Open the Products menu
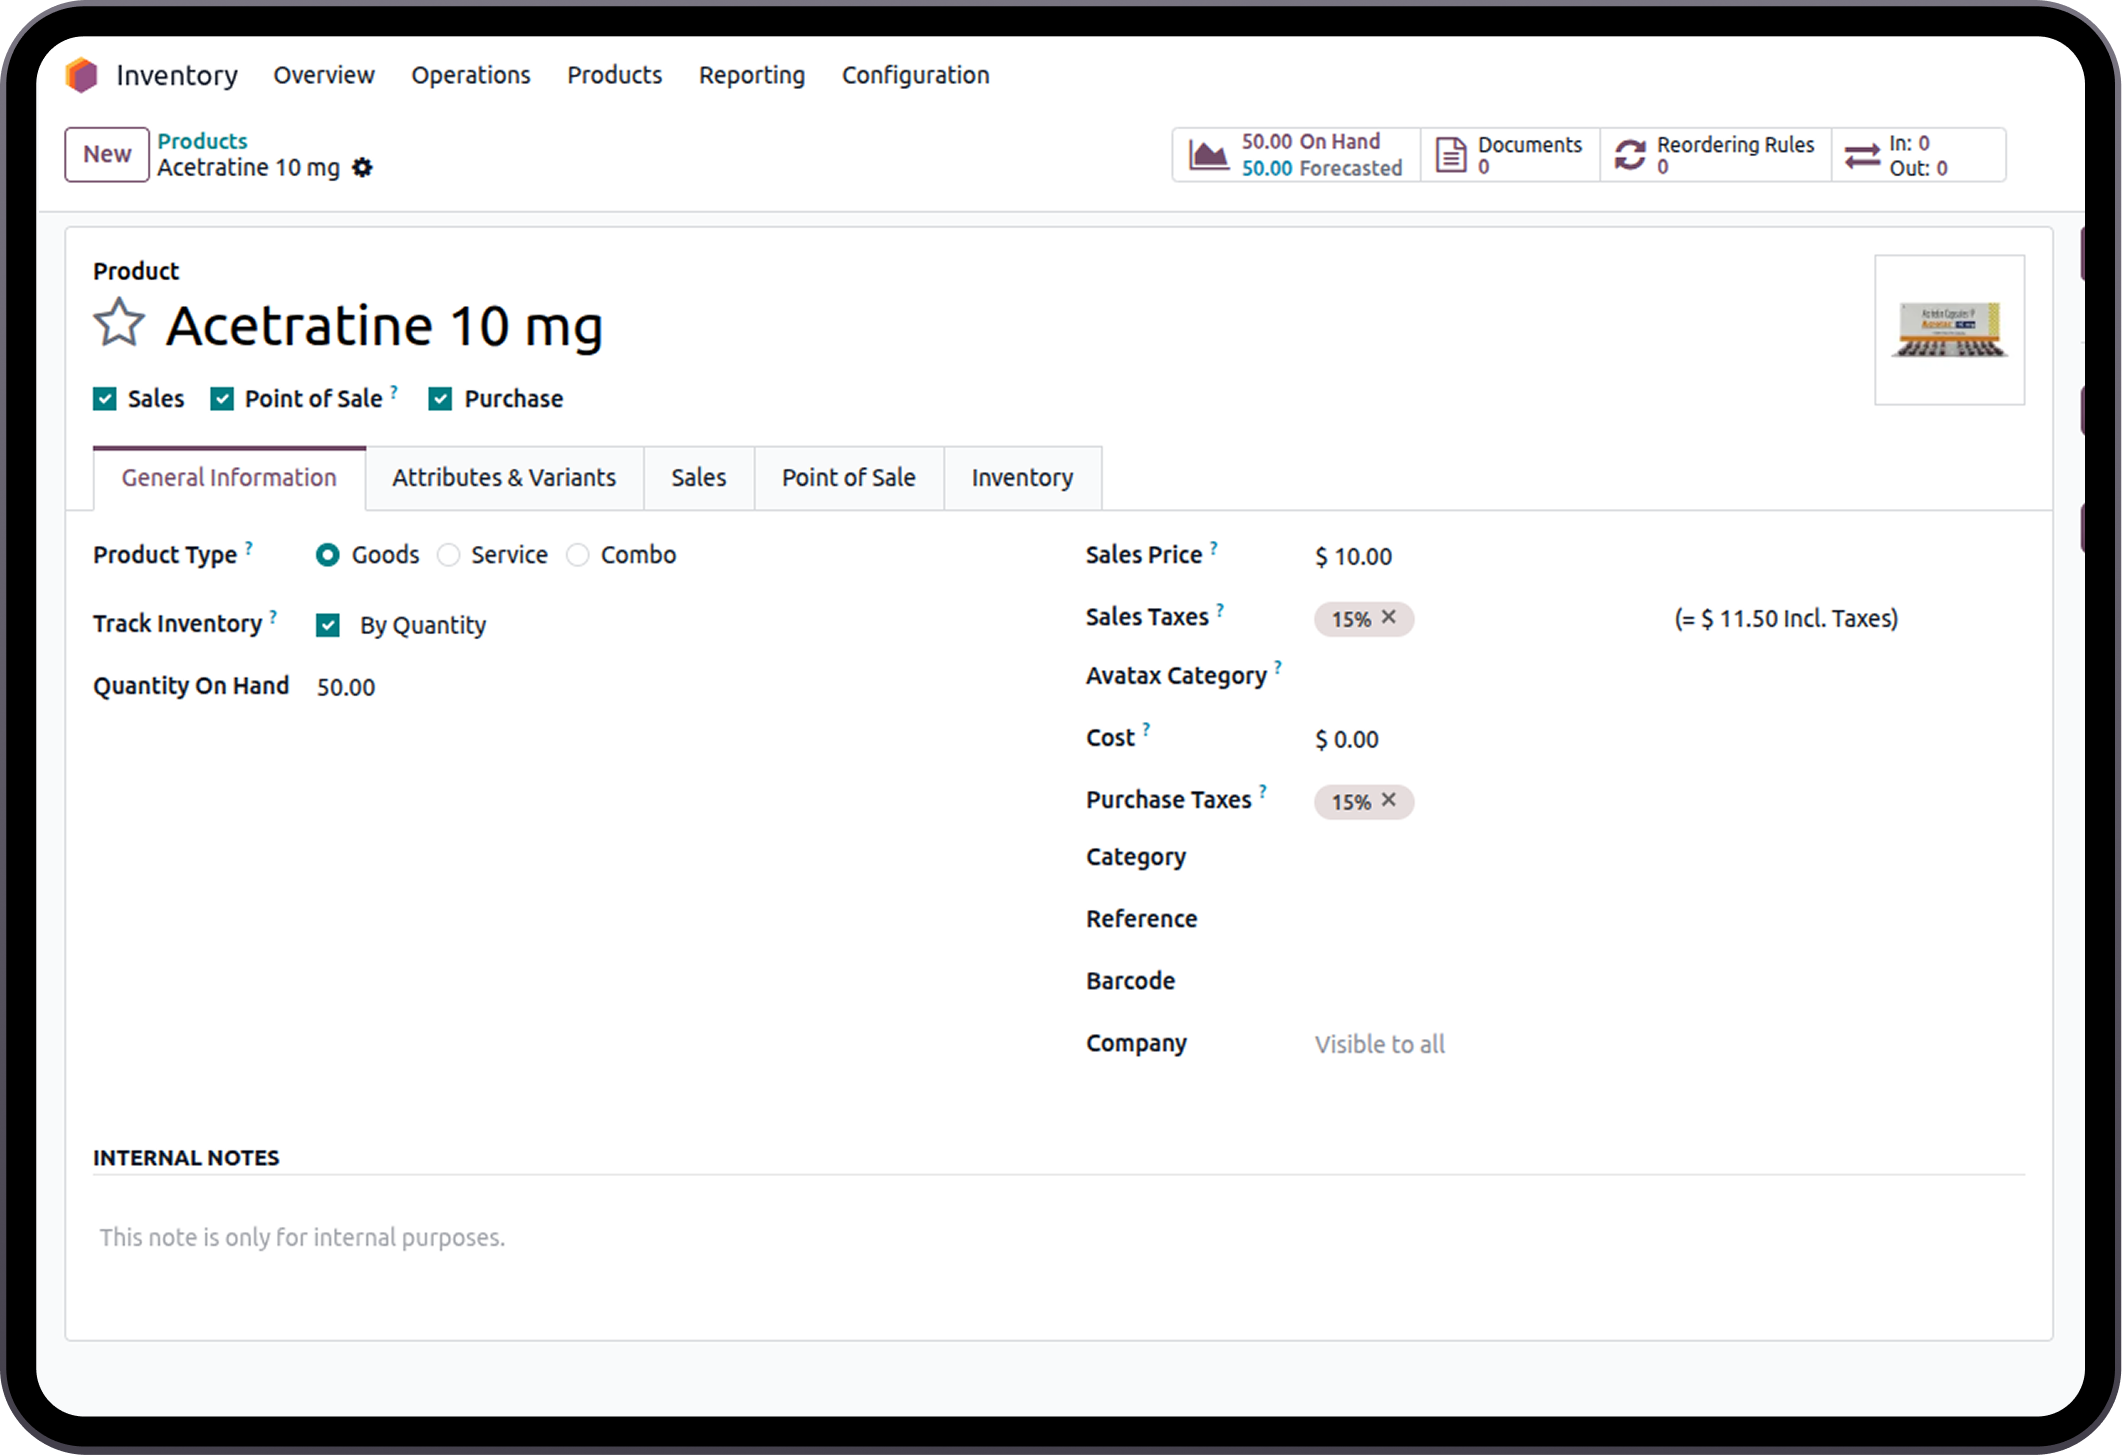2122x1455 pixels. tap(615, 75)
